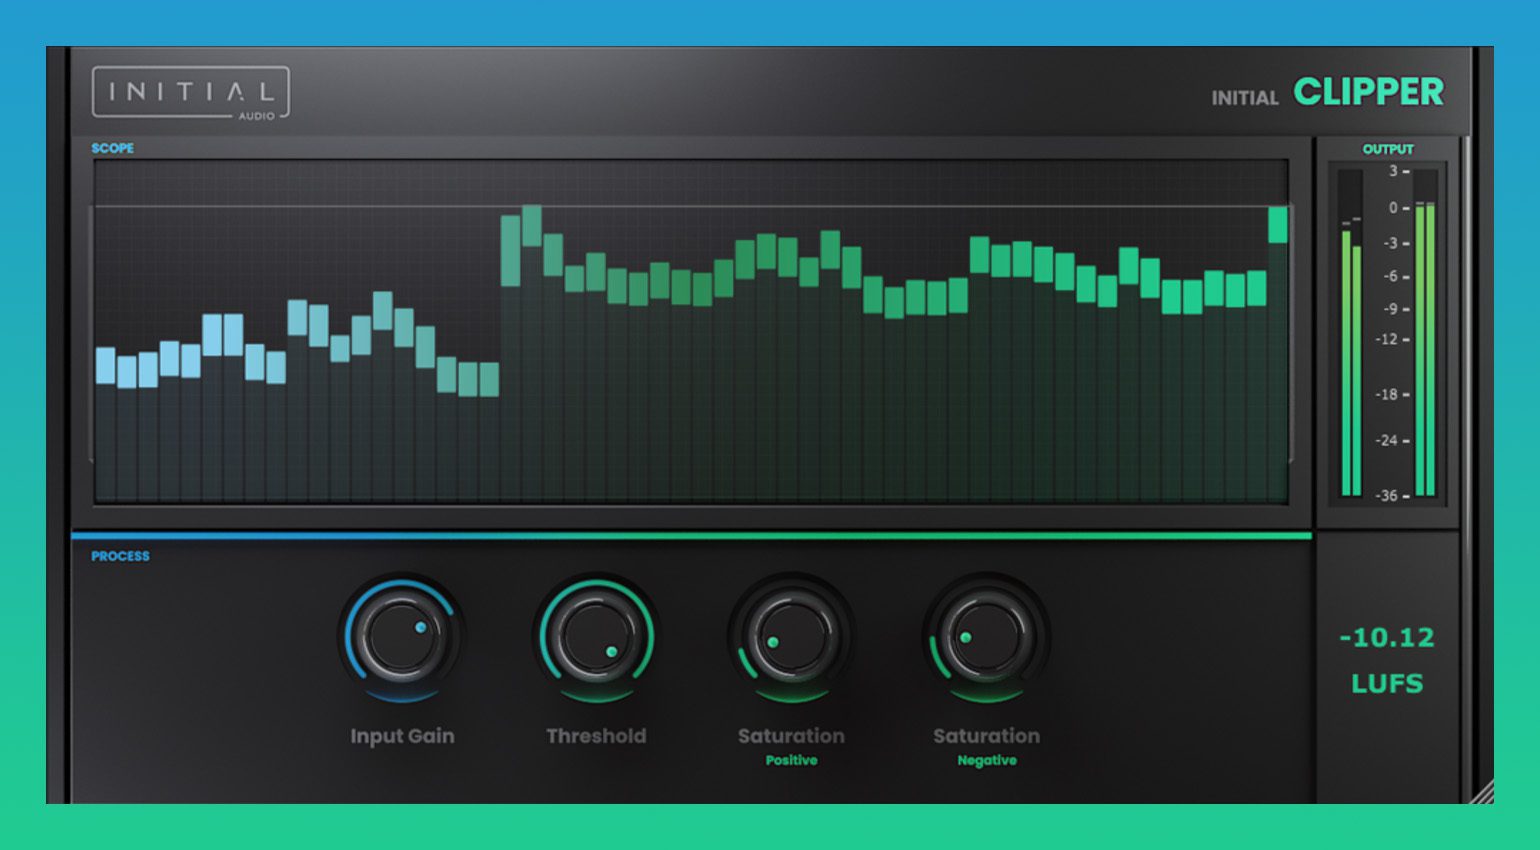Screen dimensions: 1540x850
Task: Click the Input Gain knob
Action: tap(401, 638)
